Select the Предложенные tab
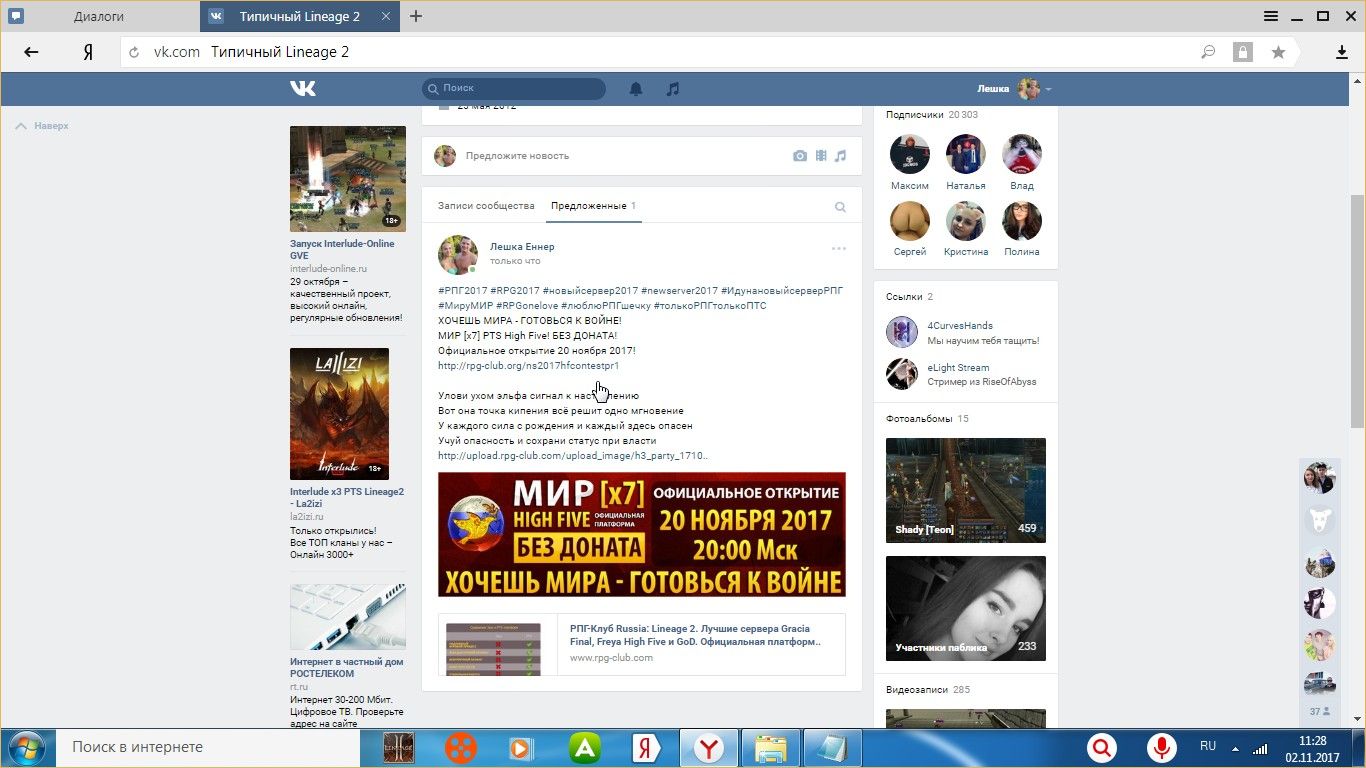1366x768 pixels. point(593,206)
